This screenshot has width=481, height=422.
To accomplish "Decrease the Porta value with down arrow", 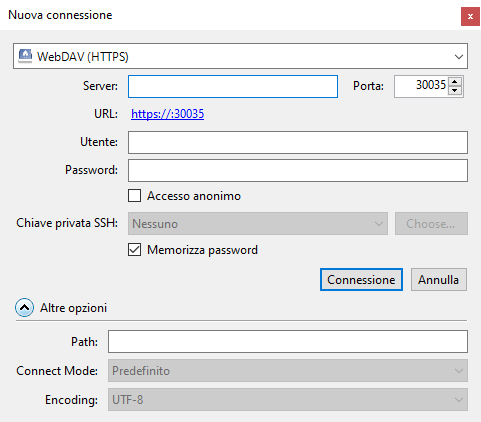I will (x=455, y=91).
